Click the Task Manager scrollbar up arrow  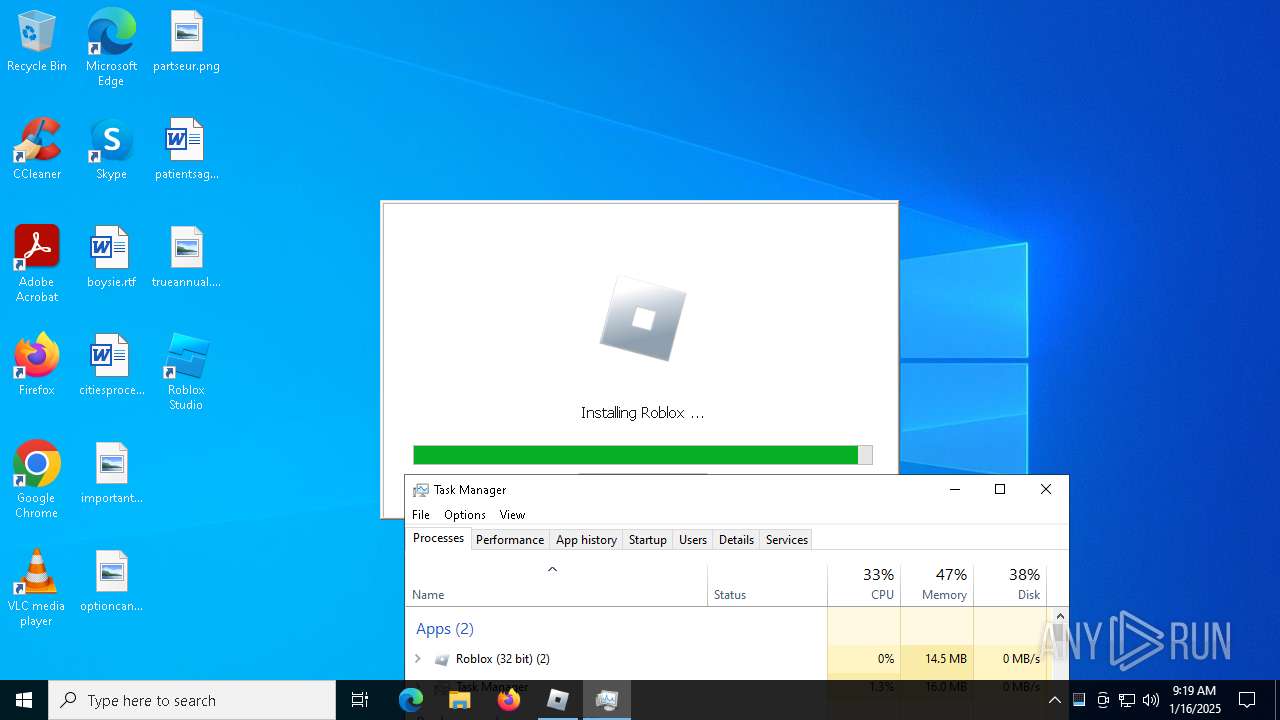(1060, 616)
